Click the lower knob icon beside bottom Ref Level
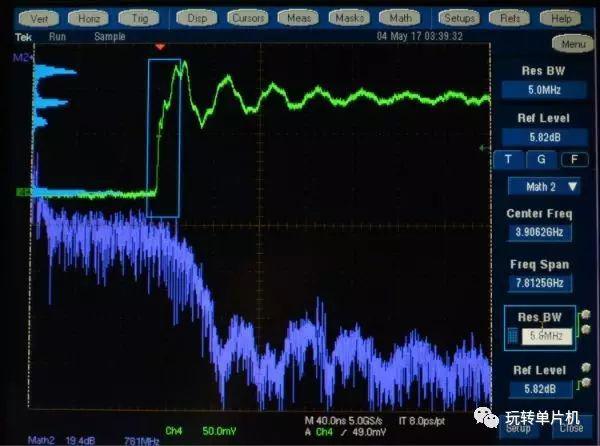 (x=586, y=382)
